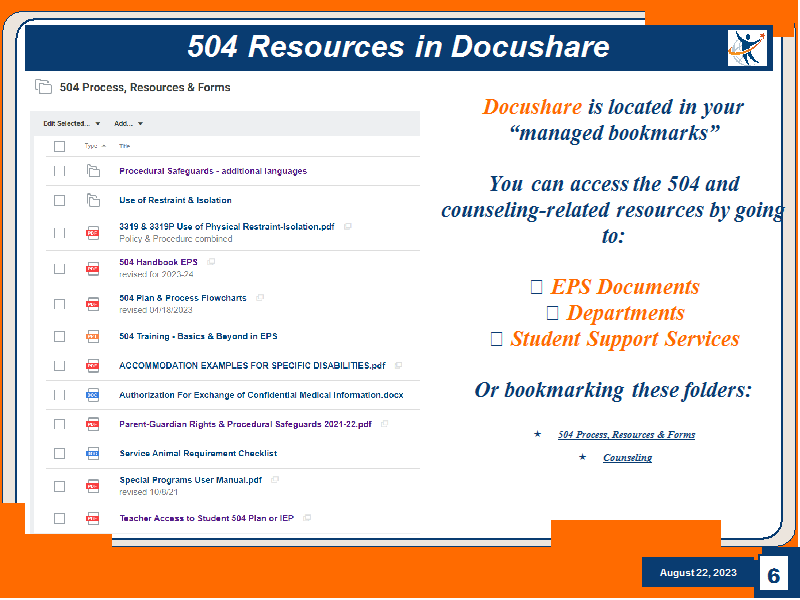800x600 pixels.
Task: Click small icon right of 3319 & 3319P Restraint-Isolation.pdf title
Action: pyautogui.click(x=347, y=227)
